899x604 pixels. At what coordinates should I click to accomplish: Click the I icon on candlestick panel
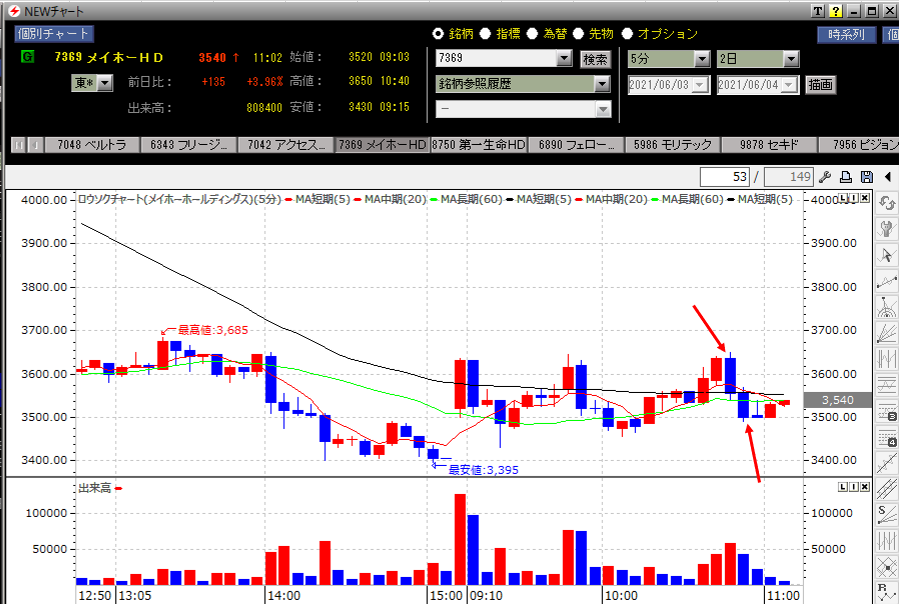click(854, 198)
